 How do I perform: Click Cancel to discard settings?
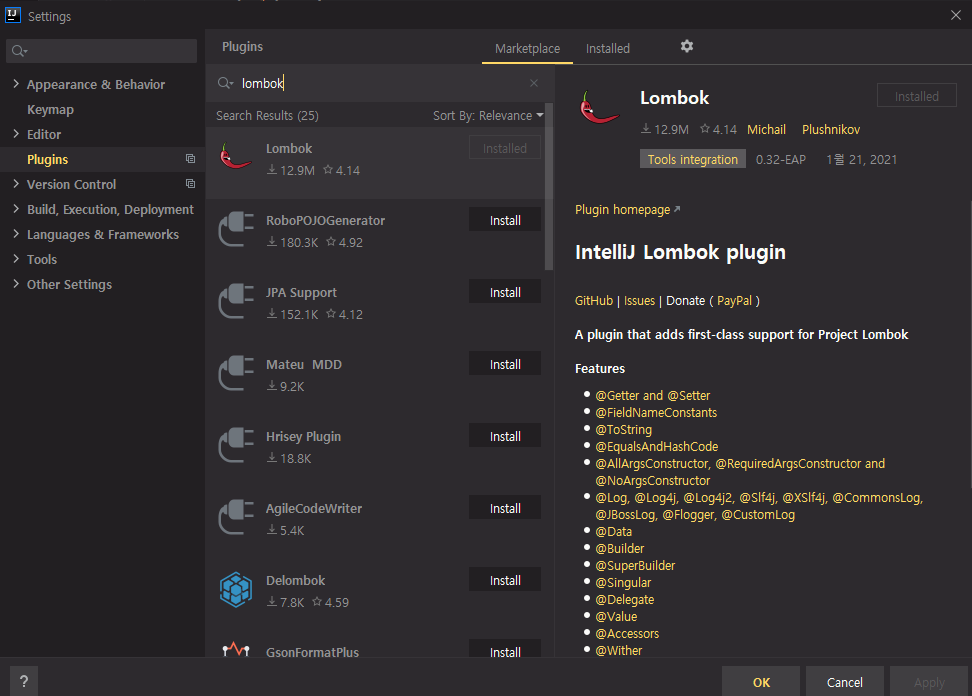pyautogui.click(x=844, y=682)
